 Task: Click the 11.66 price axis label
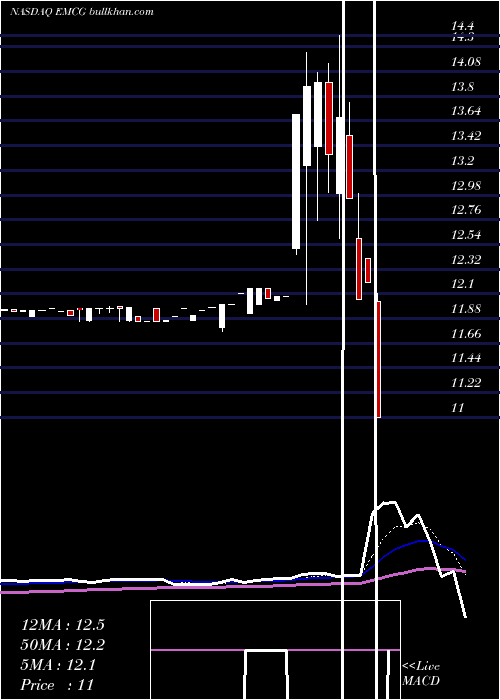click(466, 334)
